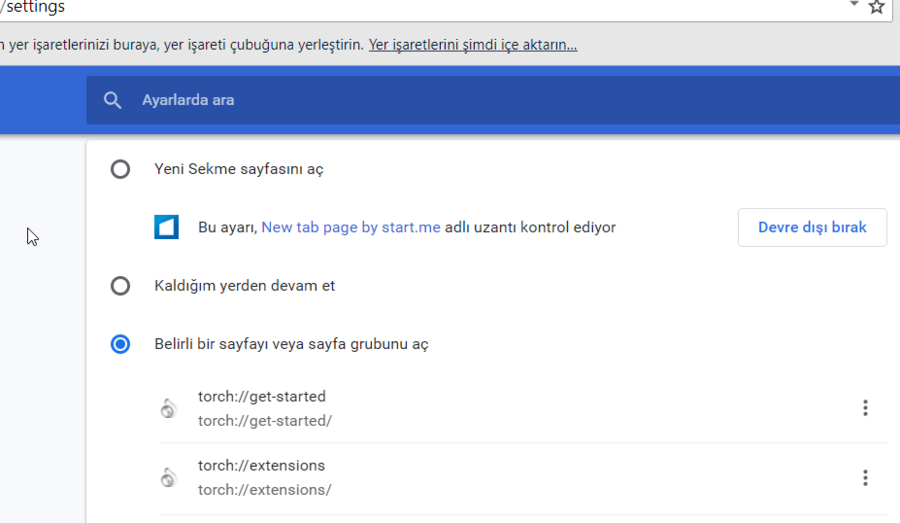900x523 pixels.
Task: Open more actions menu for torch://get-started
Action: [865, 408]
